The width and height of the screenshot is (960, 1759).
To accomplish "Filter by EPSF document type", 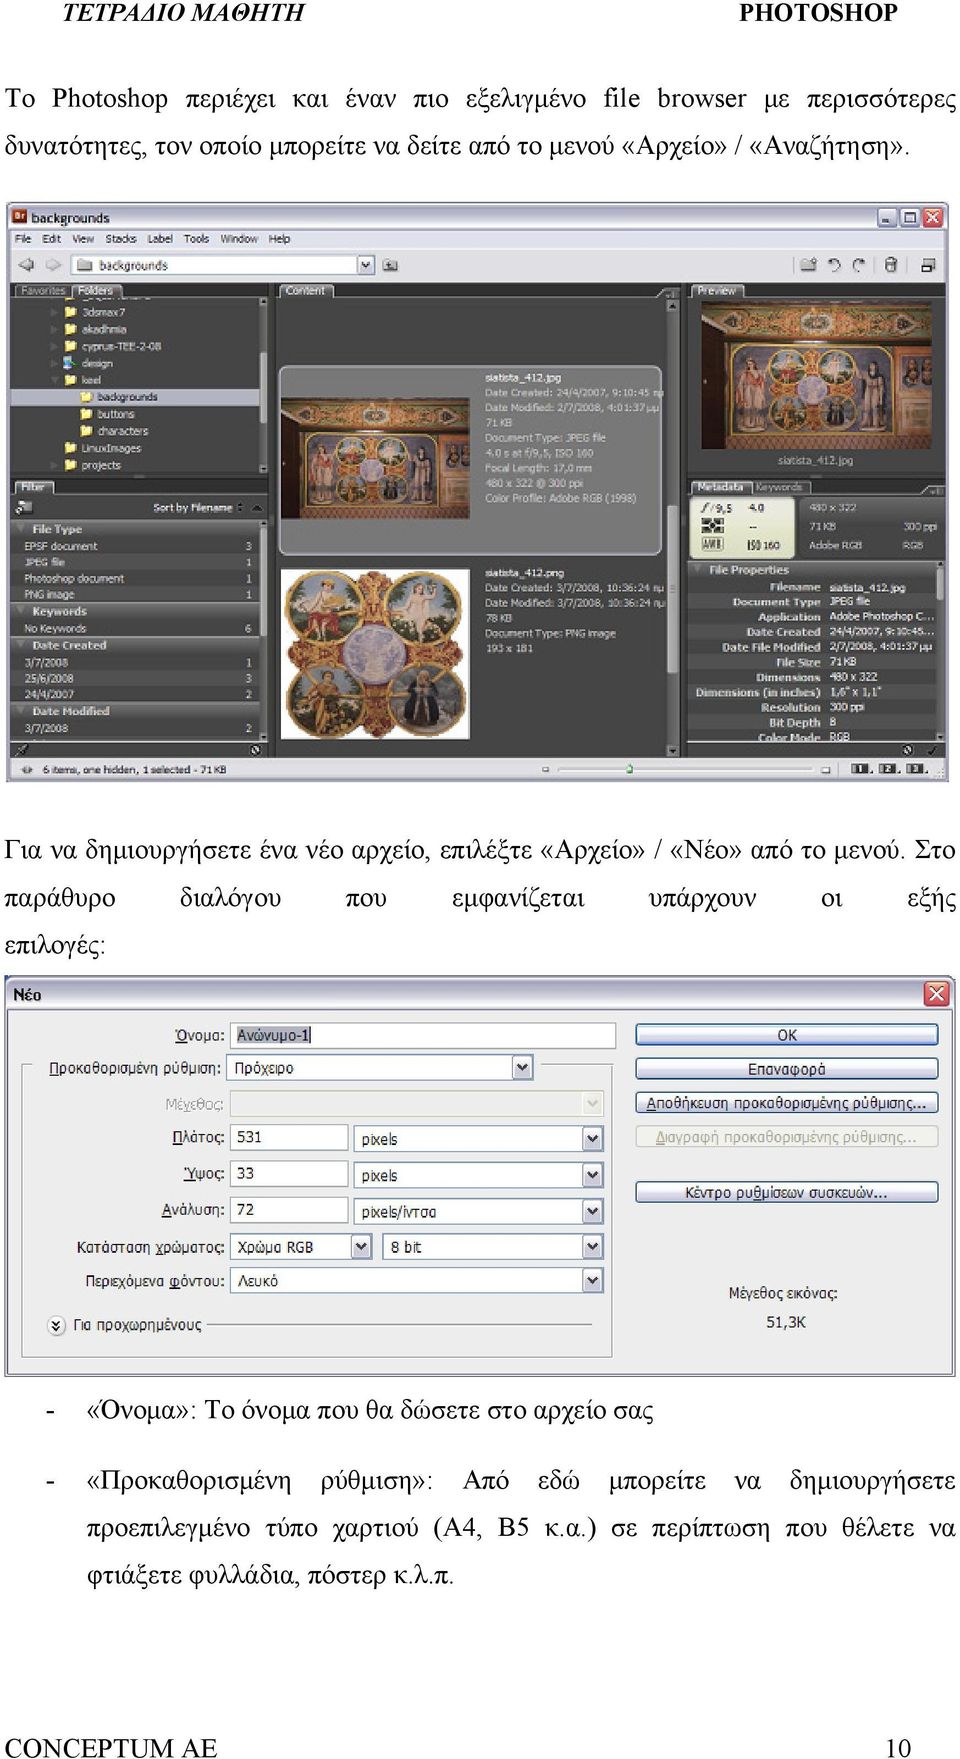I will coord(137,546).
